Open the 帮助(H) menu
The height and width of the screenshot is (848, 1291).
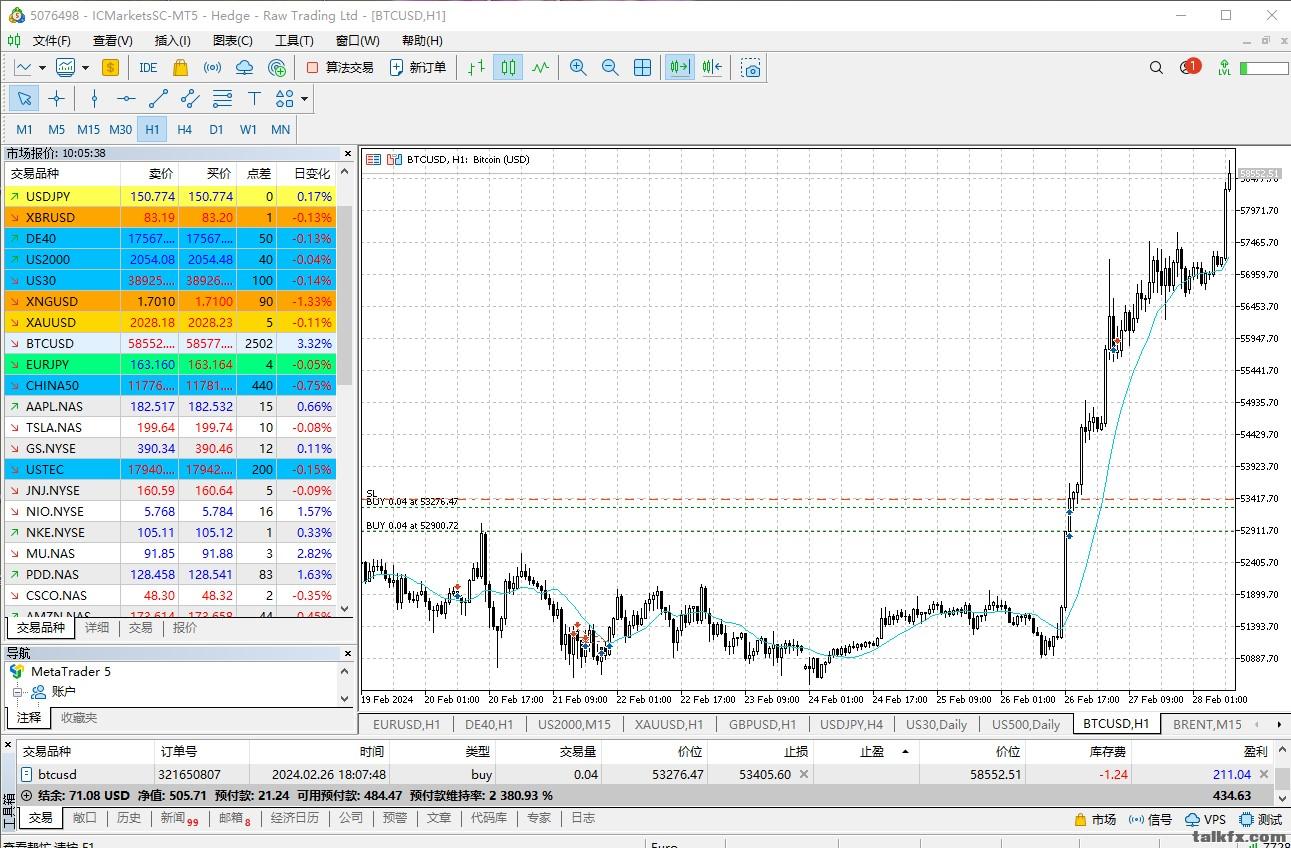[x=421, y=41]
